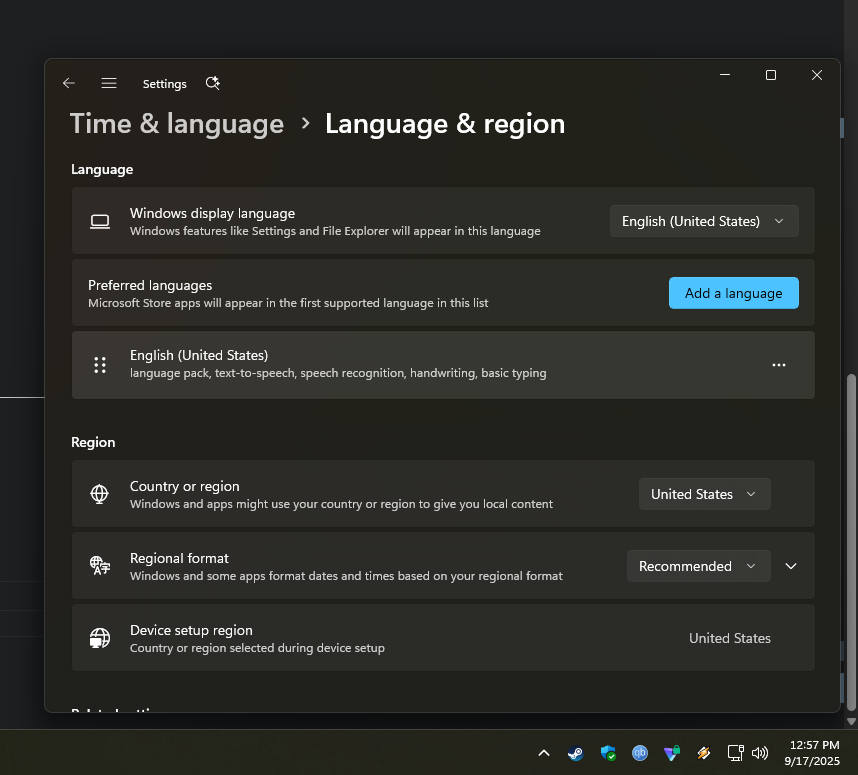
Task: Click the Preferred languages heading
Action: (x=150, y=285)
